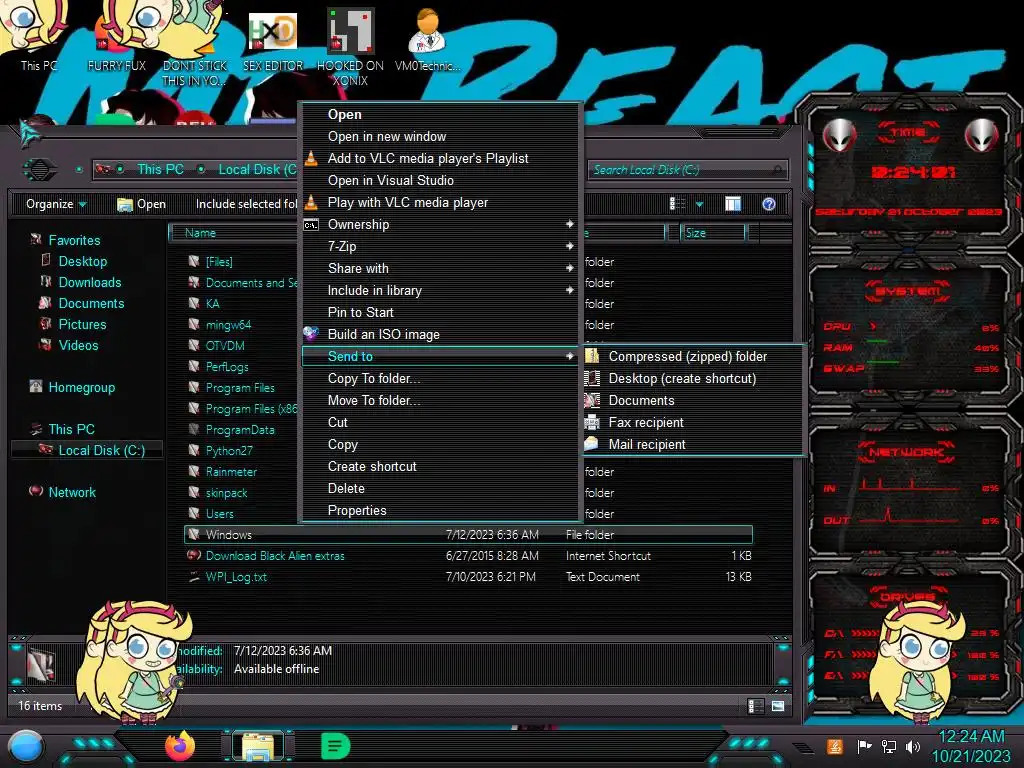Click the Name column header

pyautogui.click(x=234, y=233)
